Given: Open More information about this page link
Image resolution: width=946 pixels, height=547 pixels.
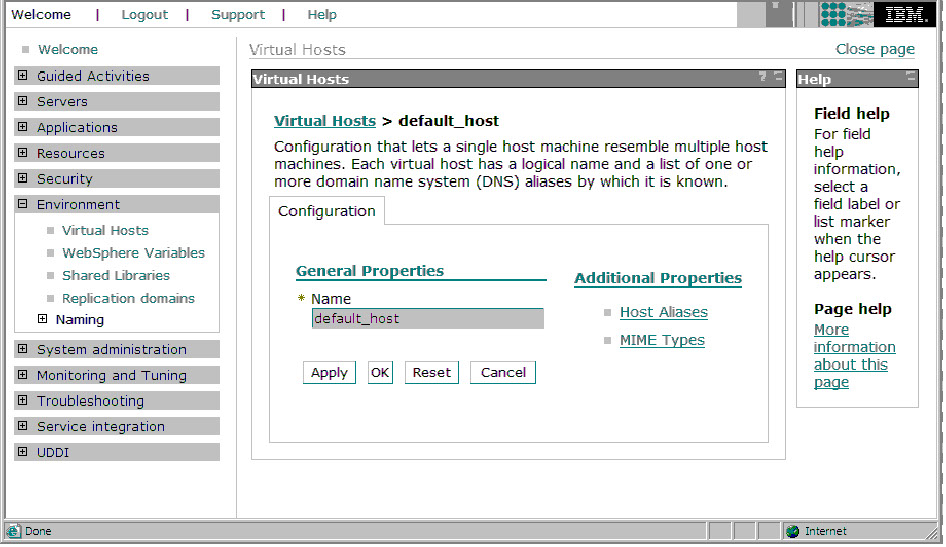Looking at the screenshot, I should pos(854,356).
